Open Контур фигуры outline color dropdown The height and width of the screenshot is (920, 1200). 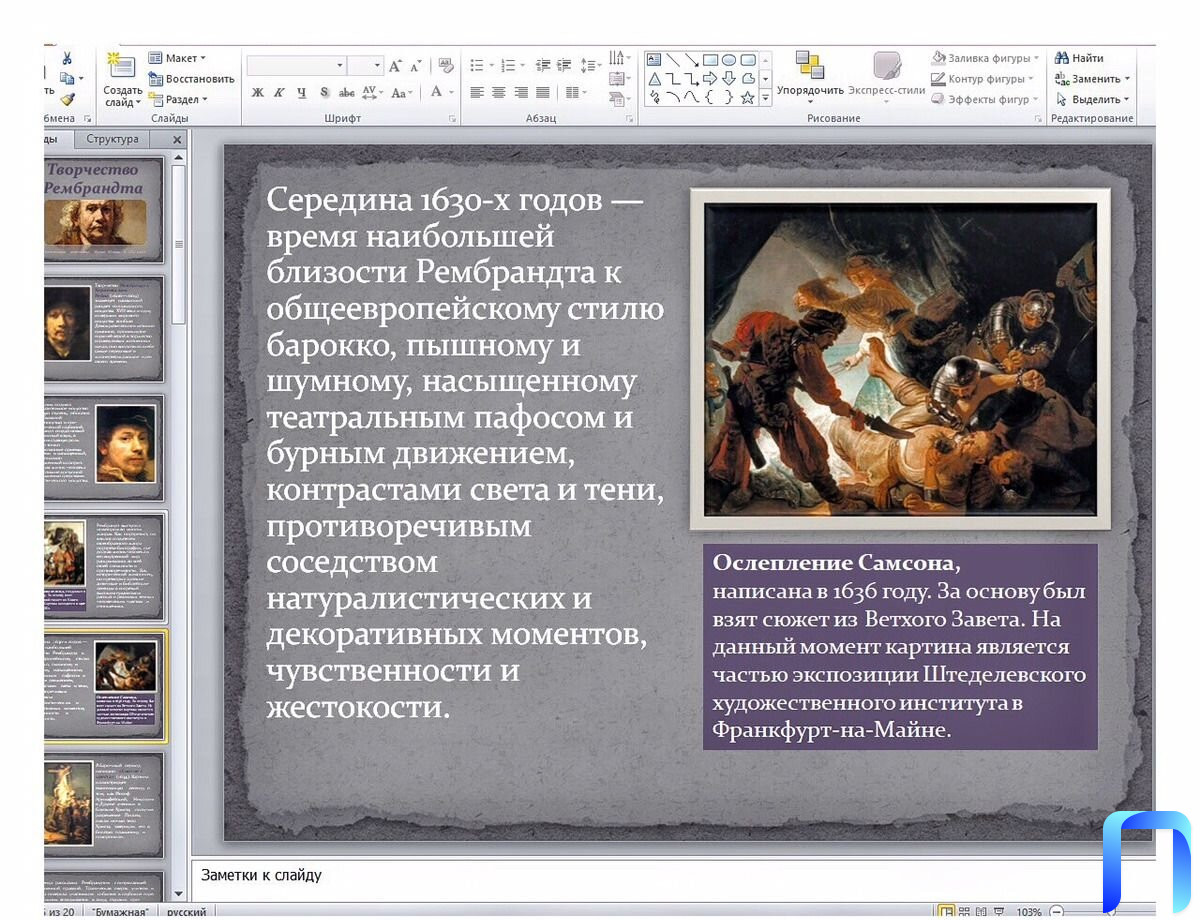tap(982, 79)
